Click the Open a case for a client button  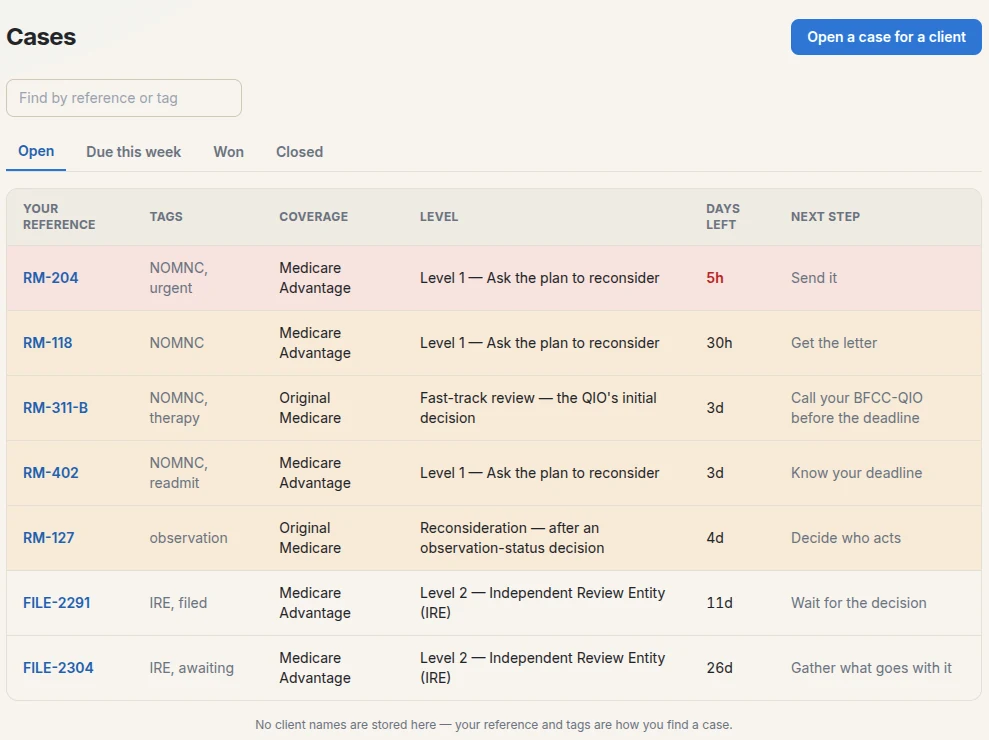886,37
